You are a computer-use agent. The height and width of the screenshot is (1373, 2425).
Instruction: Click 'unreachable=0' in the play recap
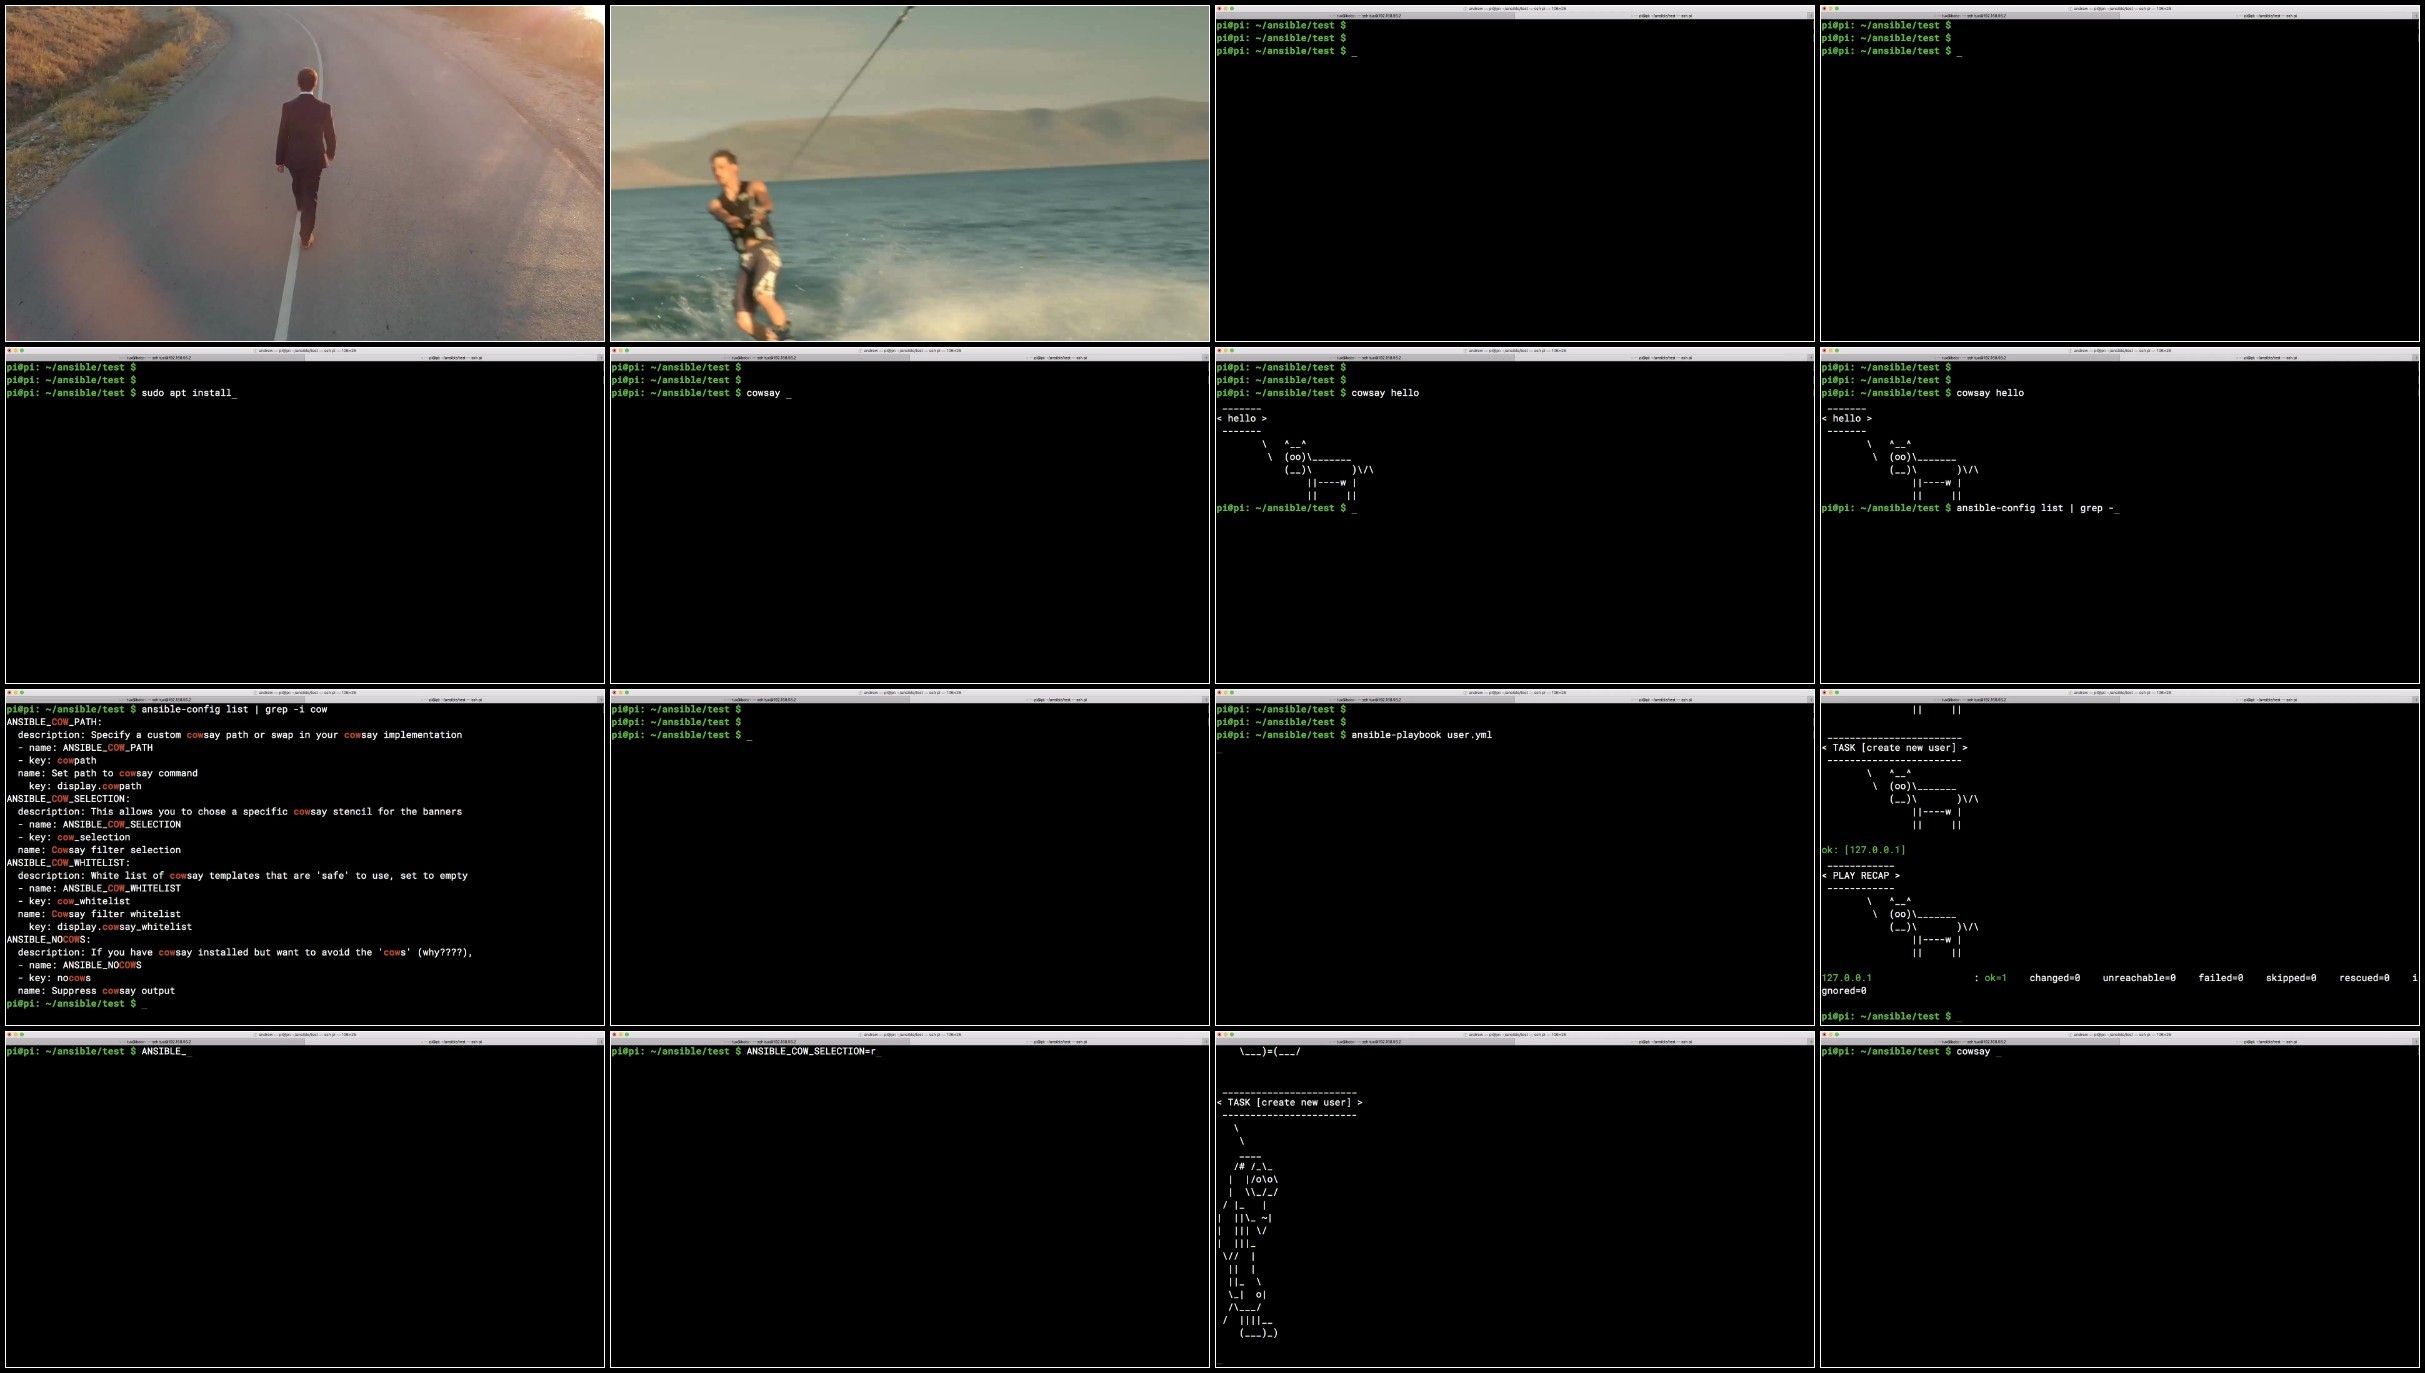coord(2139,978)
